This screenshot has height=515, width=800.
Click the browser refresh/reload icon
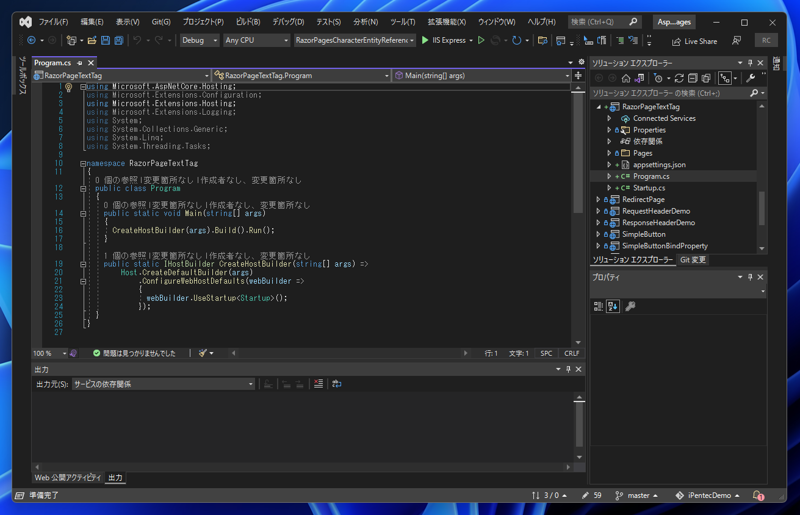[x=516, y=40]
